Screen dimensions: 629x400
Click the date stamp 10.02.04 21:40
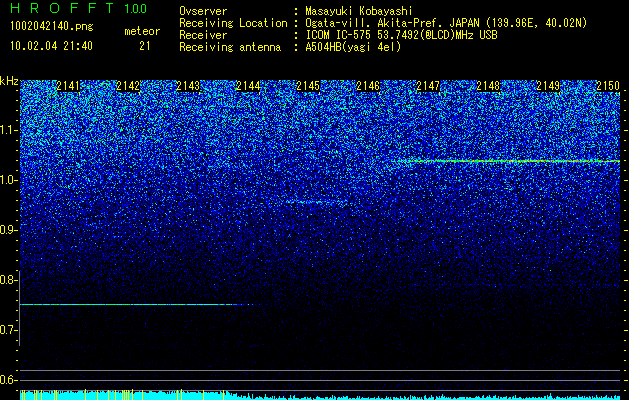(x=51, y=46)
